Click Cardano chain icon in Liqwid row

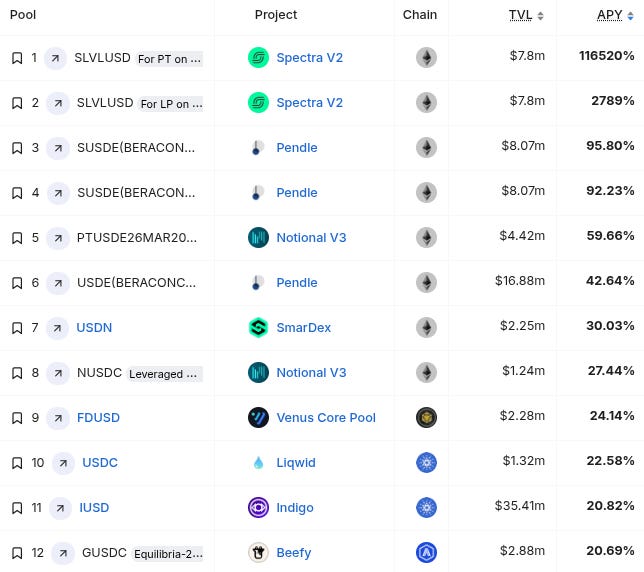click(426, 463)
